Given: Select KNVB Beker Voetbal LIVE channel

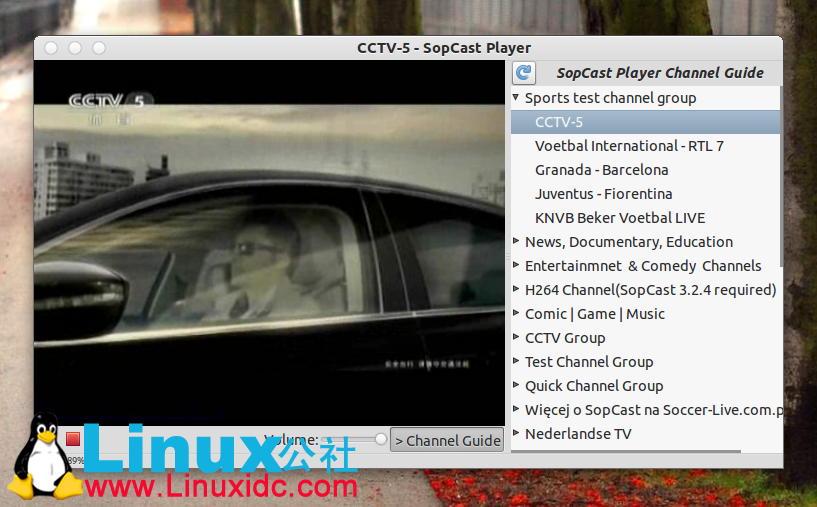Looking at the screenshot, I should point(620,218).
